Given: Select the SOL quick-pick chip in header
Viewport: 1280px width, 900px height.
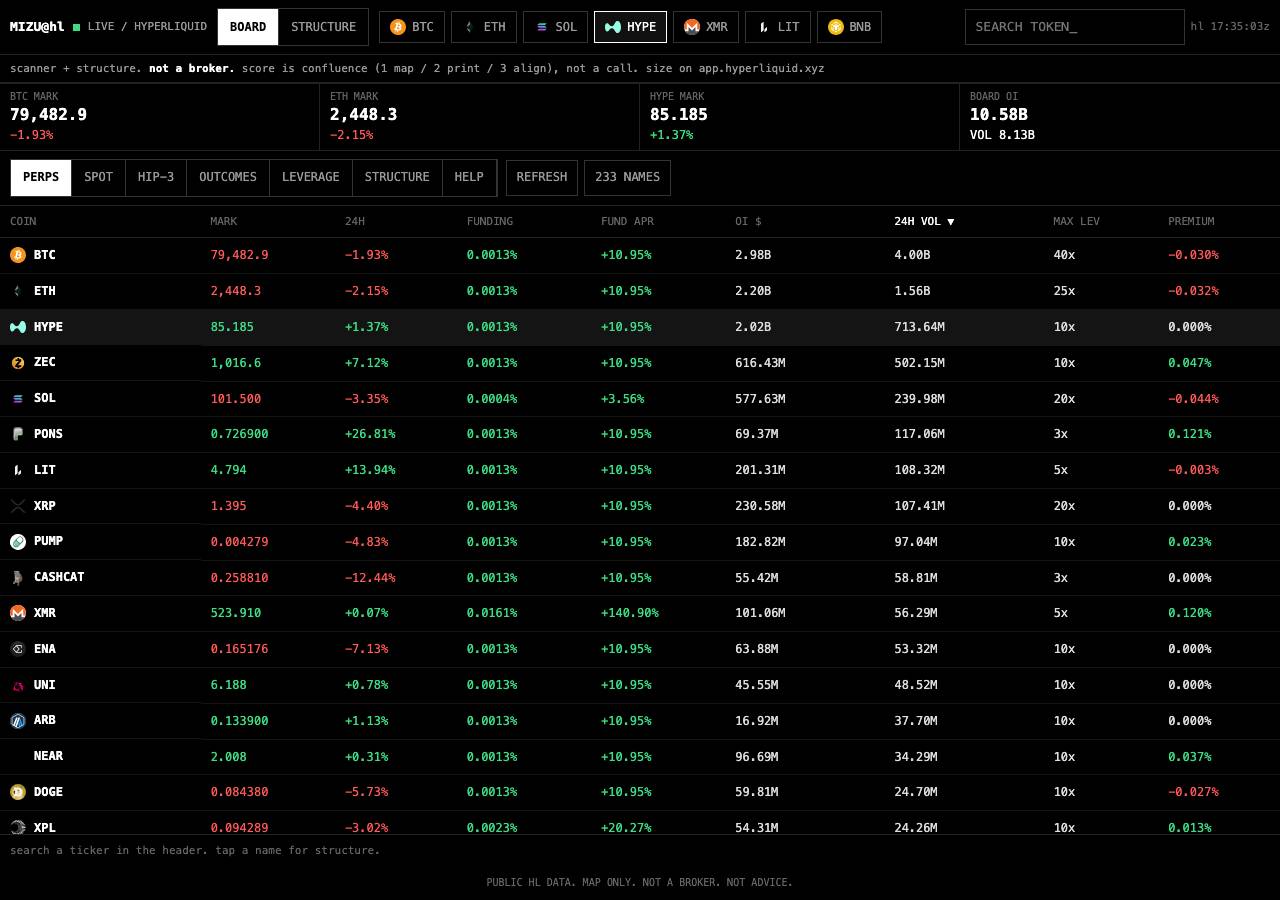Looking at the screenshot, I should 556,27.
